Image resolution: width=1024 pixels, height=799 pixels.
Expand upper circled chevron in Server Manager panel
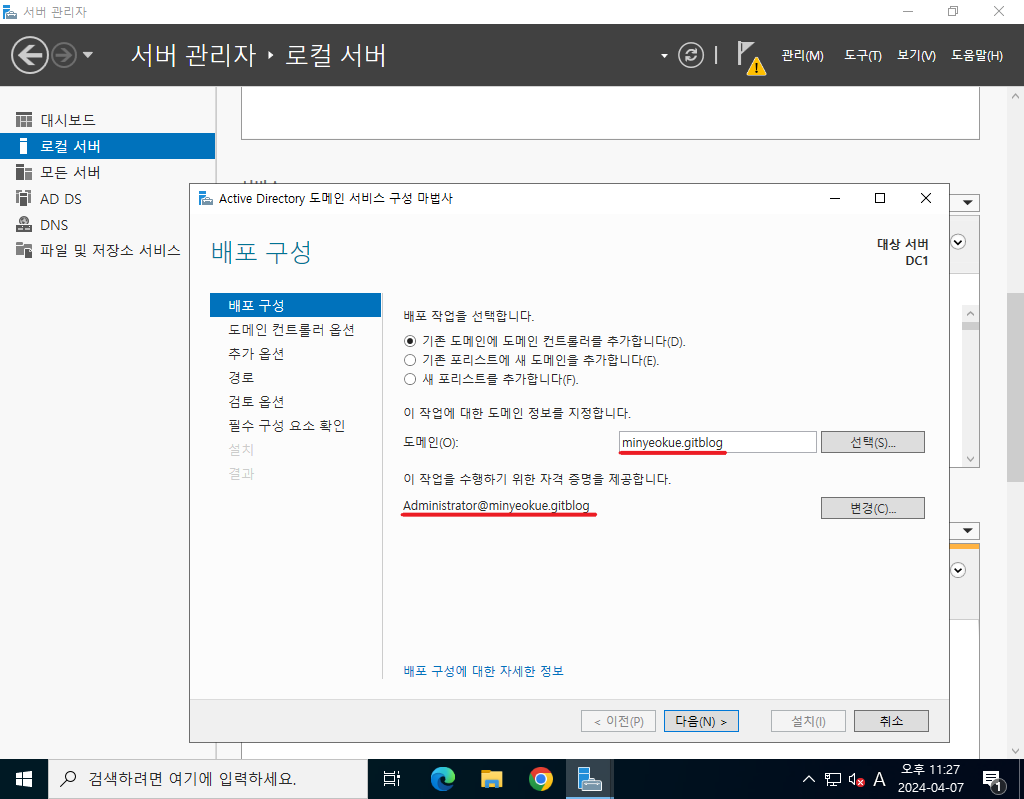958,242
